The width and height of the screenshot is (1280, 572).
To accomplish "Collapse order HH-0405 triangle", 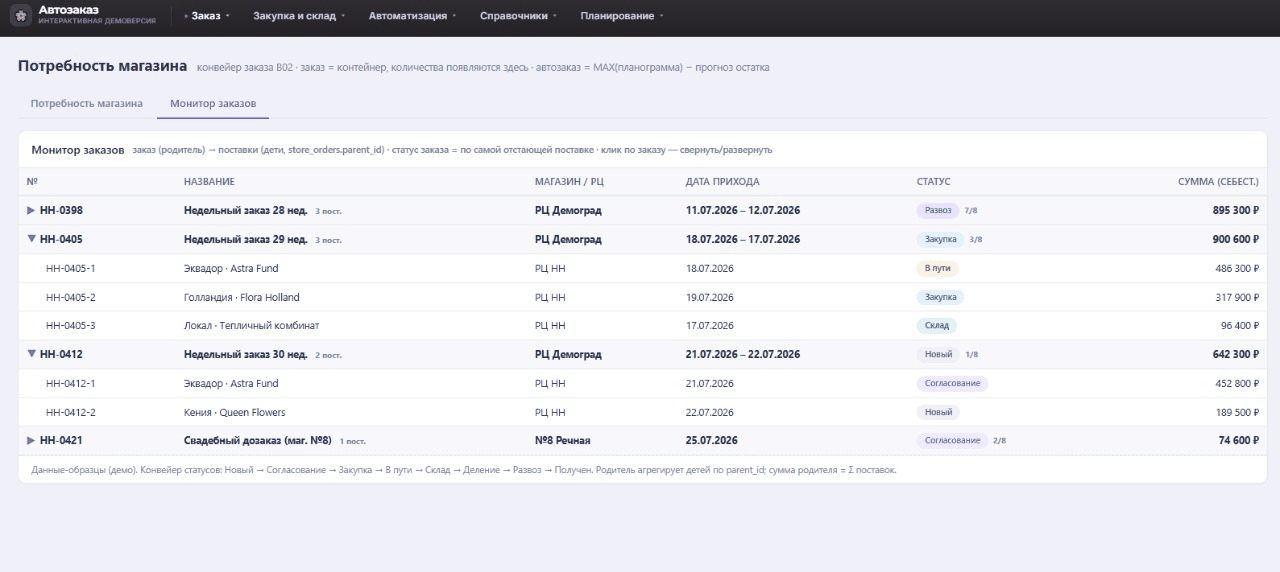I will [x=31, y=239].
